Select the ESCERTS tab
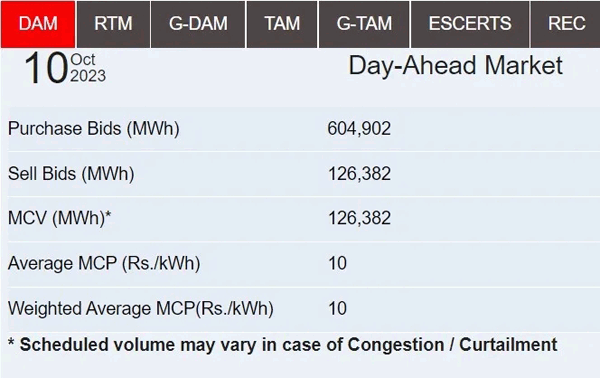Screen dimensions: 600x378 click(470, 24)
